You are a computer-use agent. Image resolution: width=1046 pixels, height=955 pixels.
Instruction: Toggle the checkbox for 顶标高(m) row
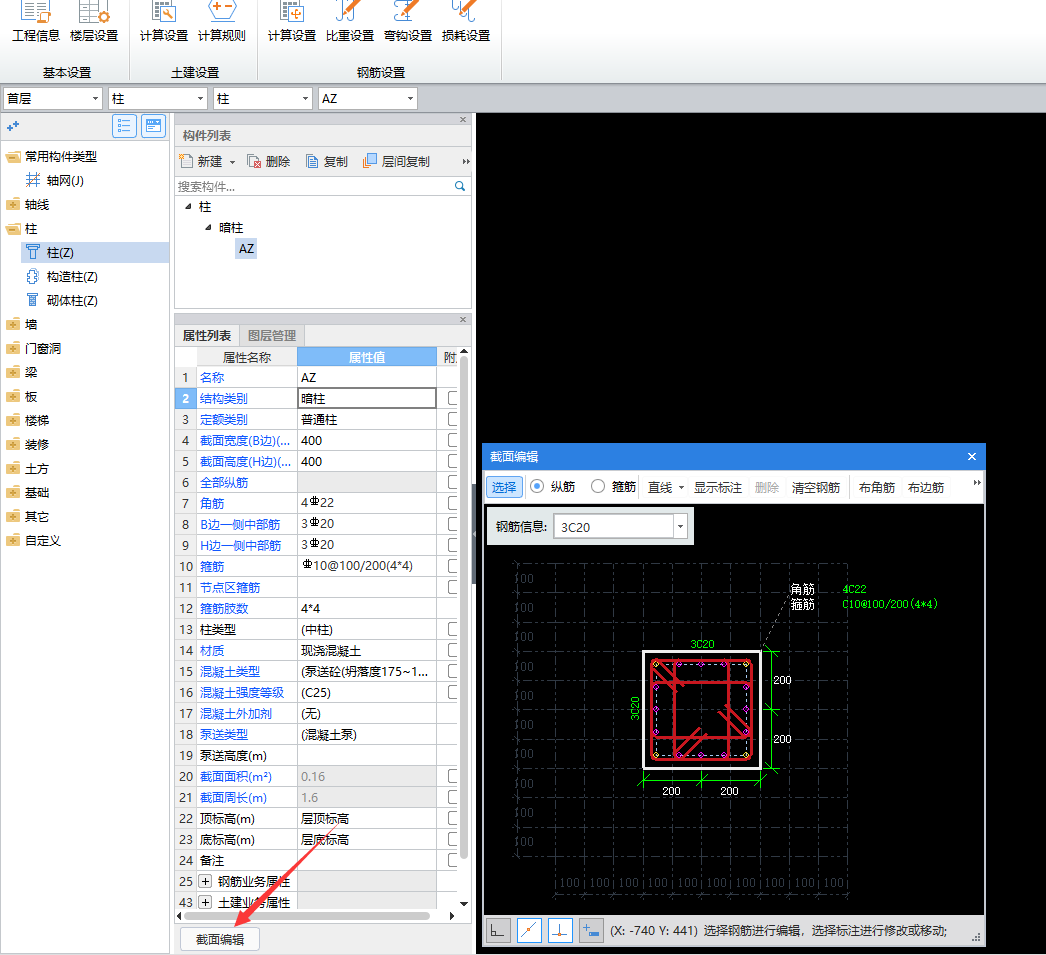[x=453, y=818]
